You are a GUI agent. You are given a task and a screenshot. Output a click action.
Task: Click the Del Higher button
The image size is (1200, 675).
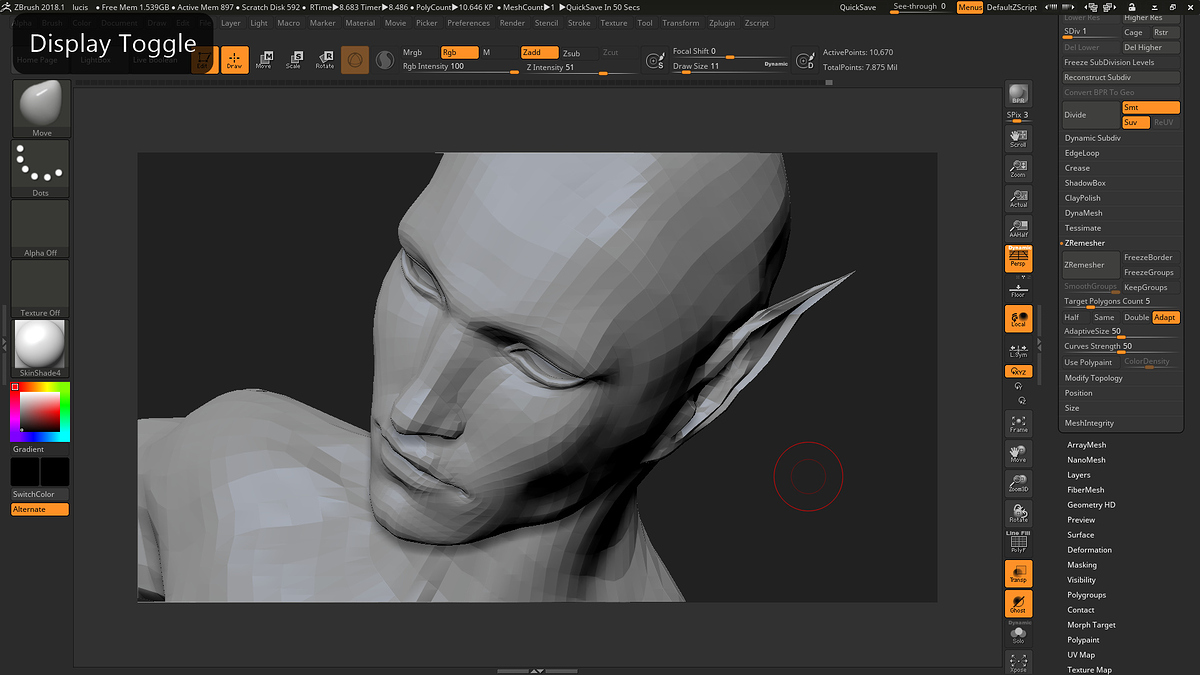tap(1151, 47)
